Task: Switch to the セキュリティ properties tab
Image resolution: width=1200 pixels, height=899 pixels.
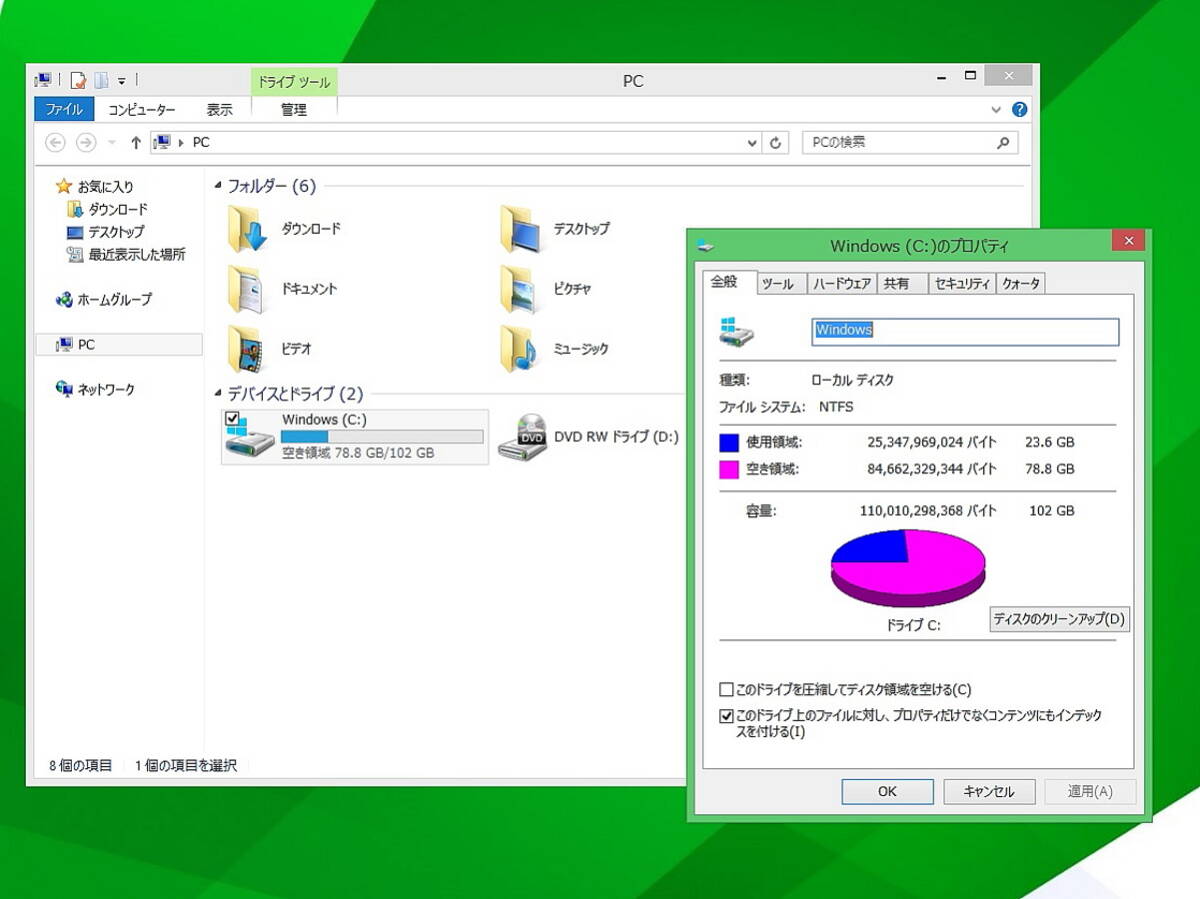Action: click(x=962, y=284)
